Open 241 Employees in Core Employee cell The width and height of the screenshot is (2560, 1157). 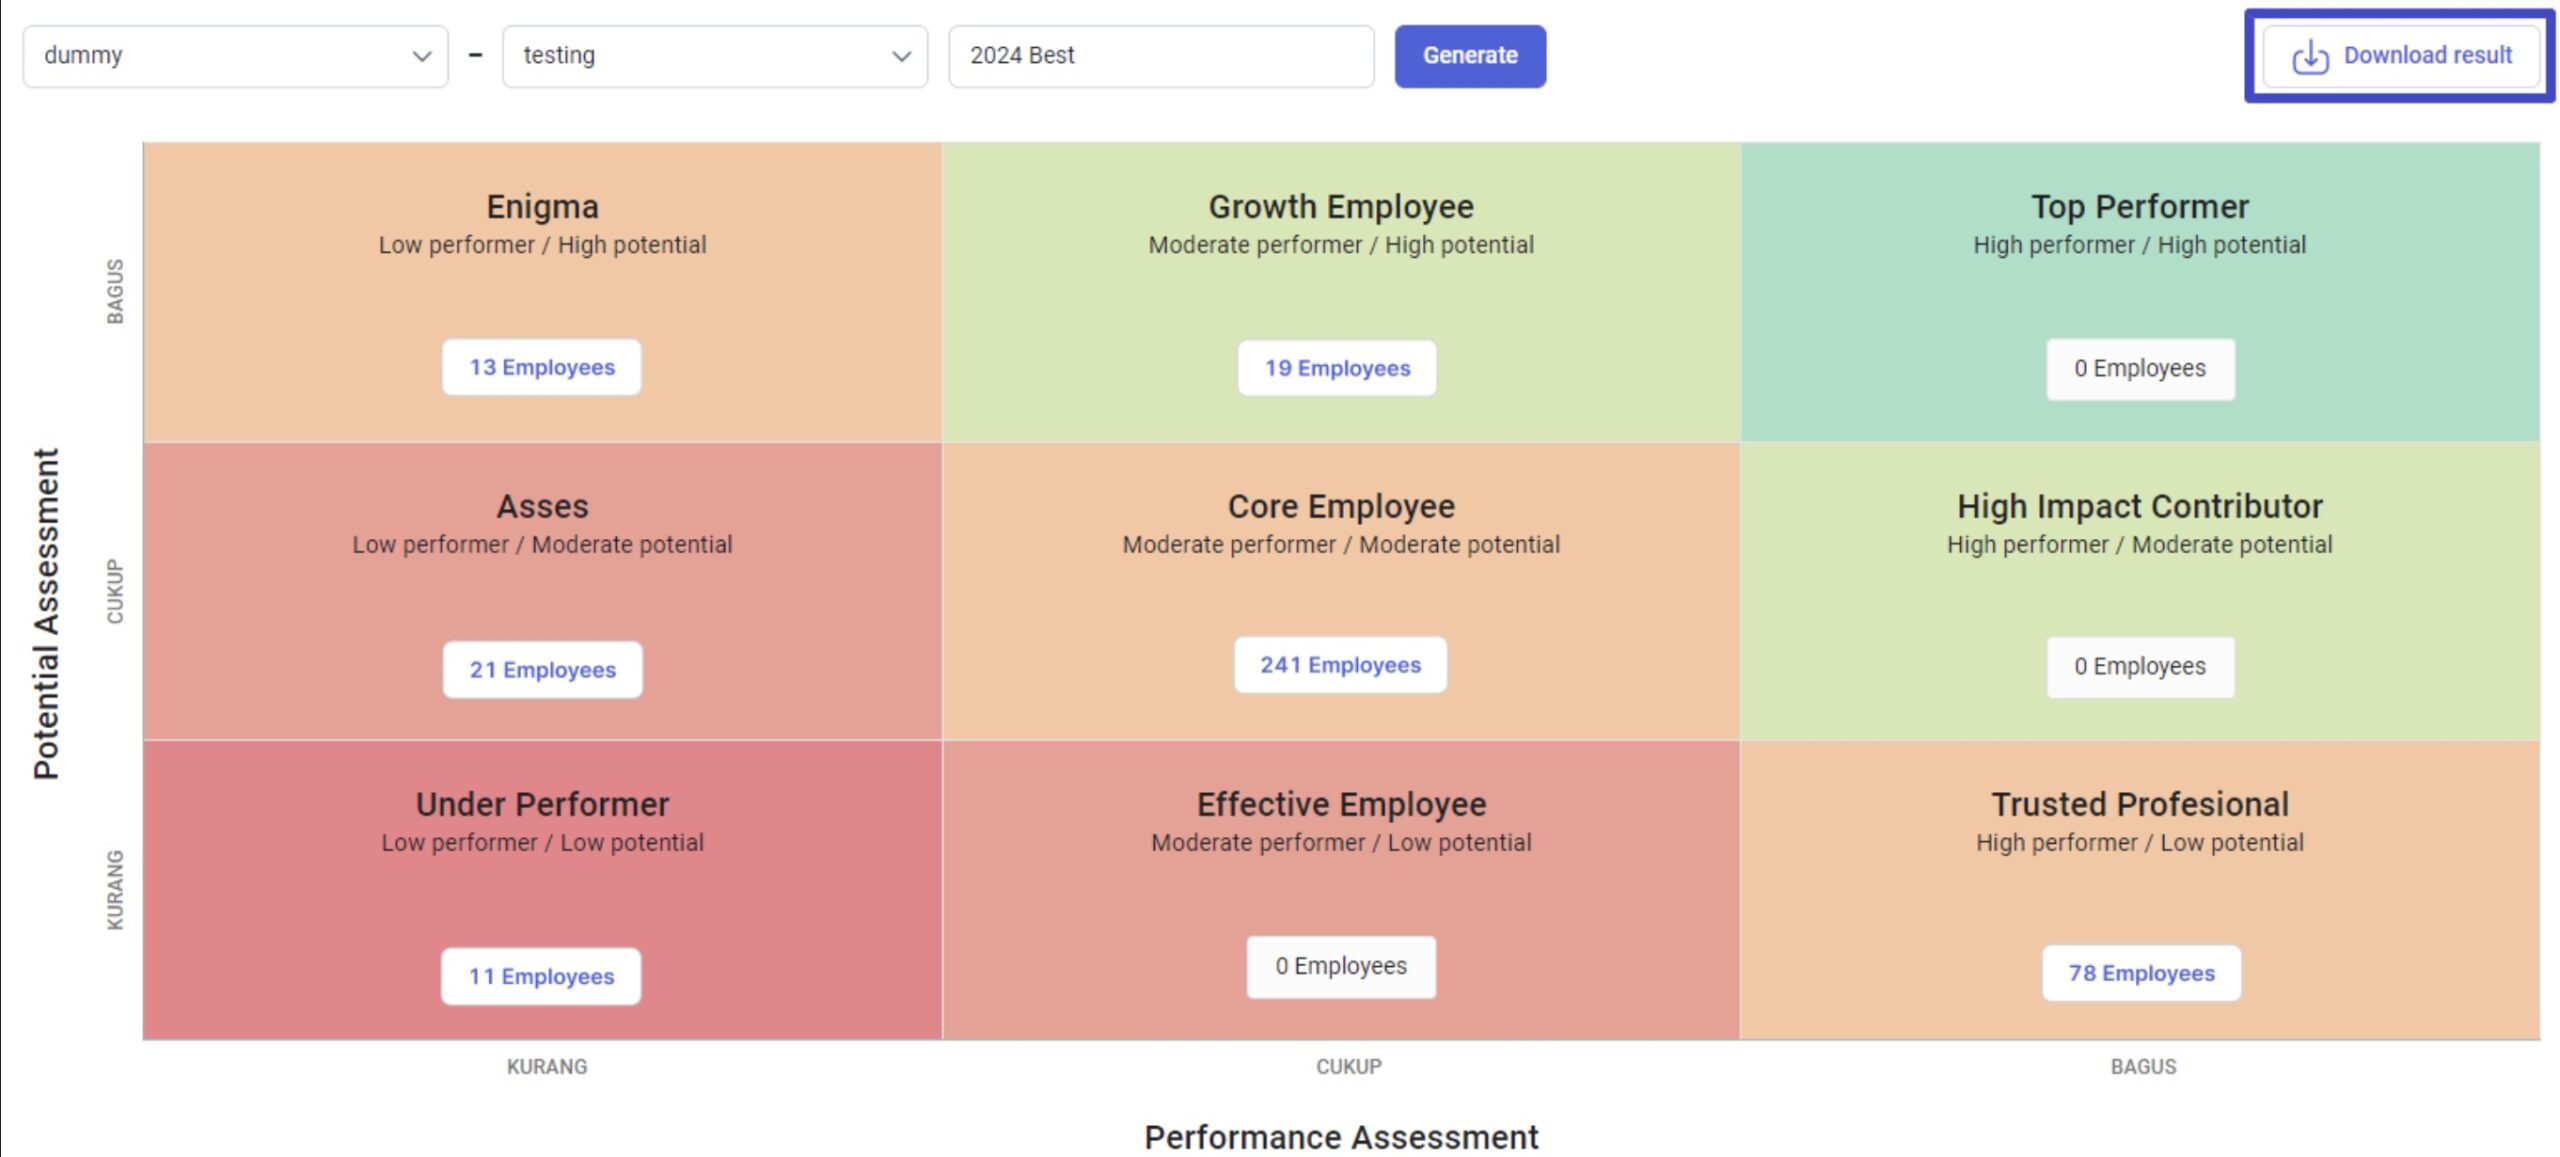(1339, 664)
